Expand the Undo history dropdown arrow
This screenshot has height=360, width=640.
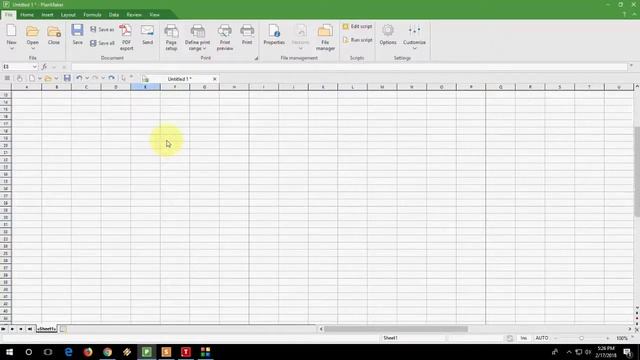pyautogui.click(x=87, y=78)
